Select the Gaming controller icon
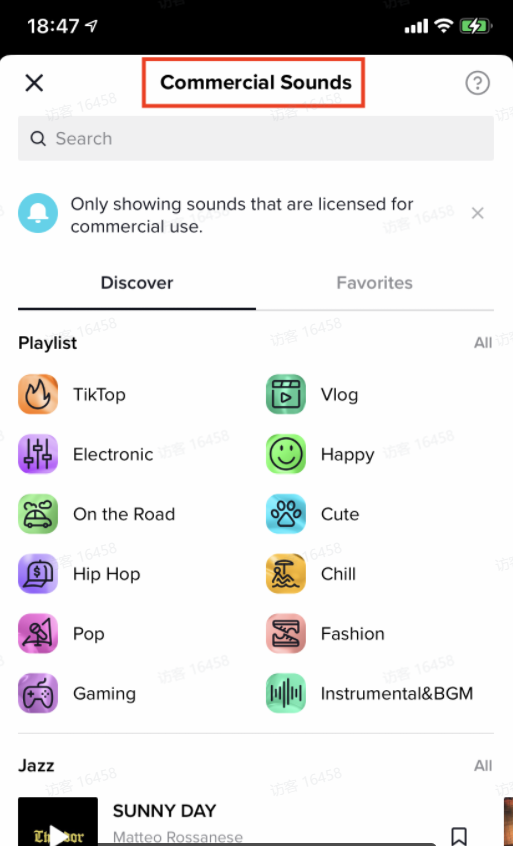 [x=38, y=693]
